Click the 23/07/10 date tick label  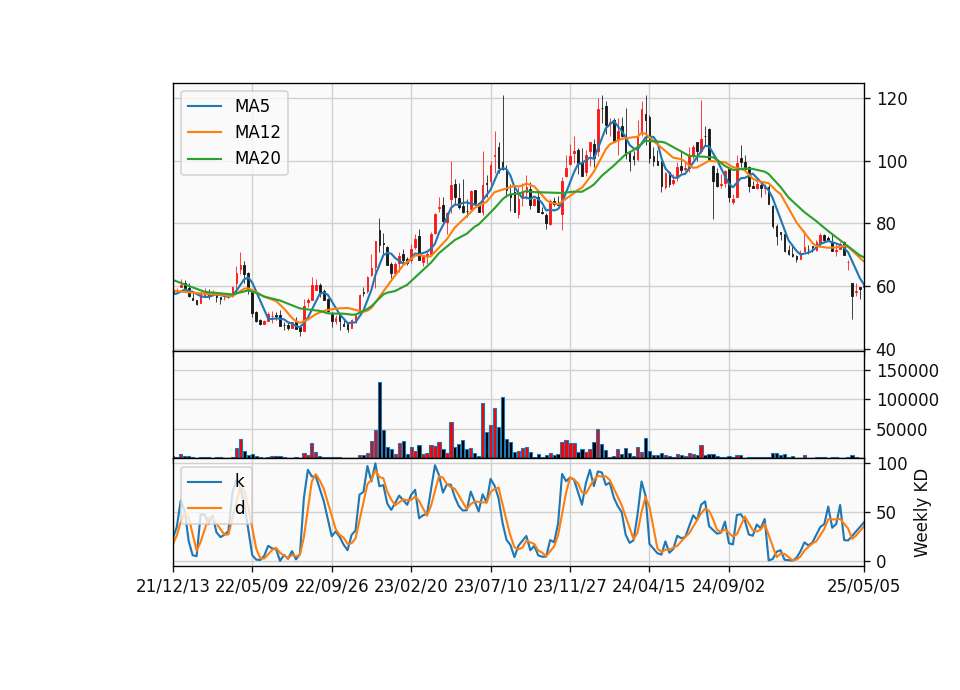[x=490, y=586]
